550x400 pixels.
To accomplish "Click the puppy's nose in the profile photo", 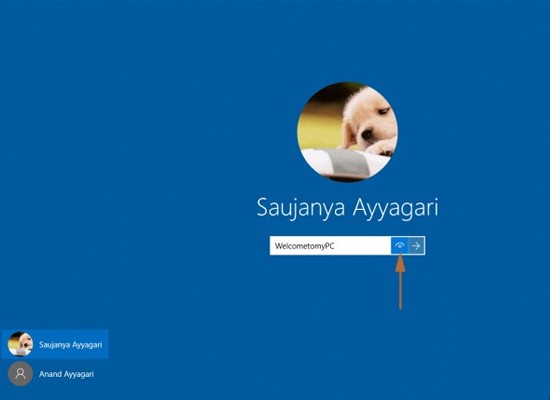I will 367,134.
